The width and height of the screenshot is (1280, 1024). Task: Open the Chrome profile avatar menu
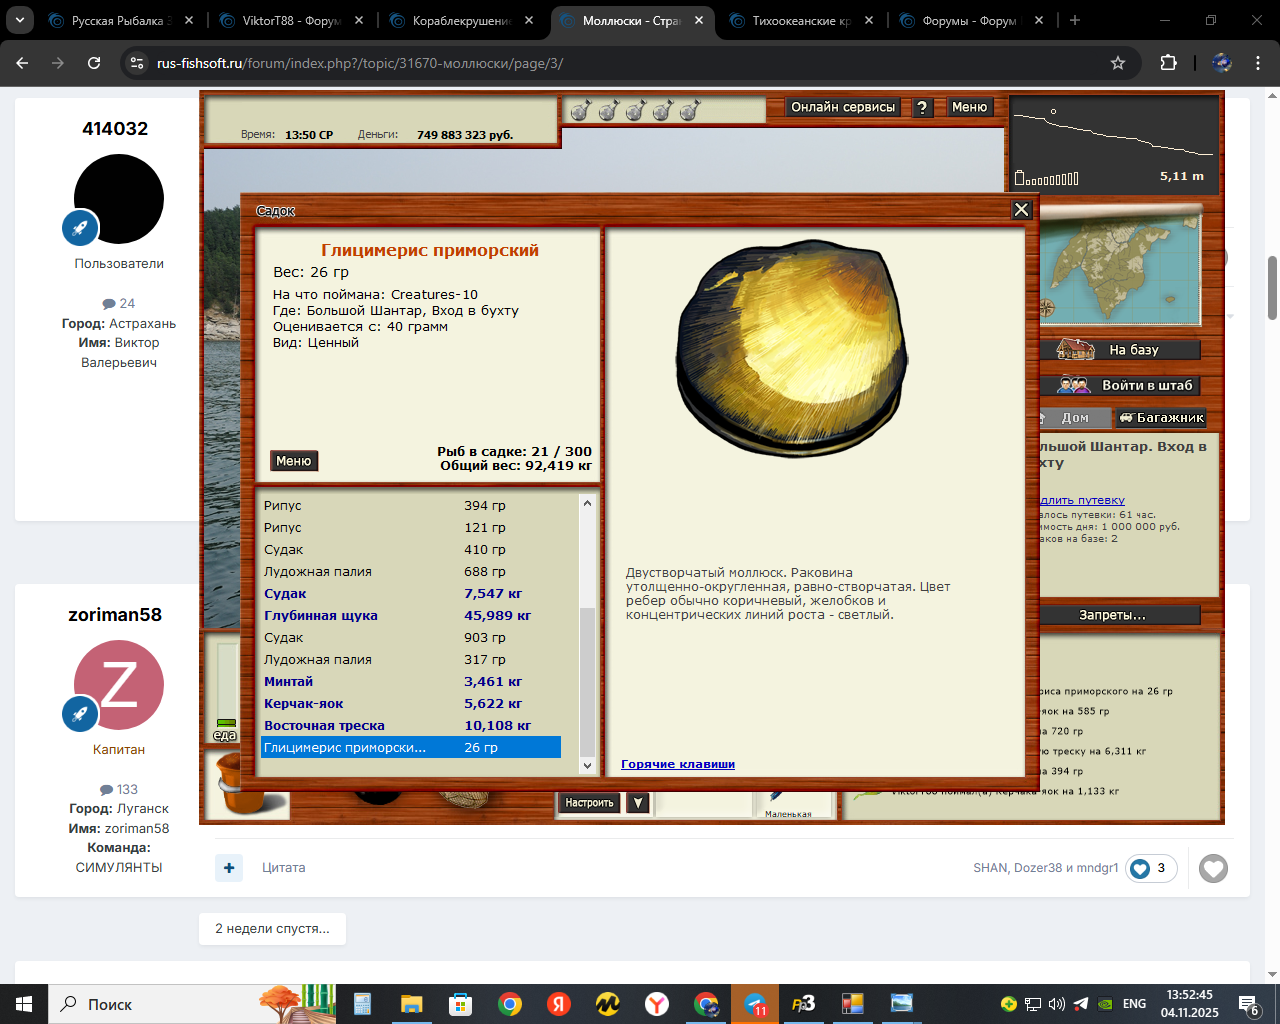coord(1221,63)
